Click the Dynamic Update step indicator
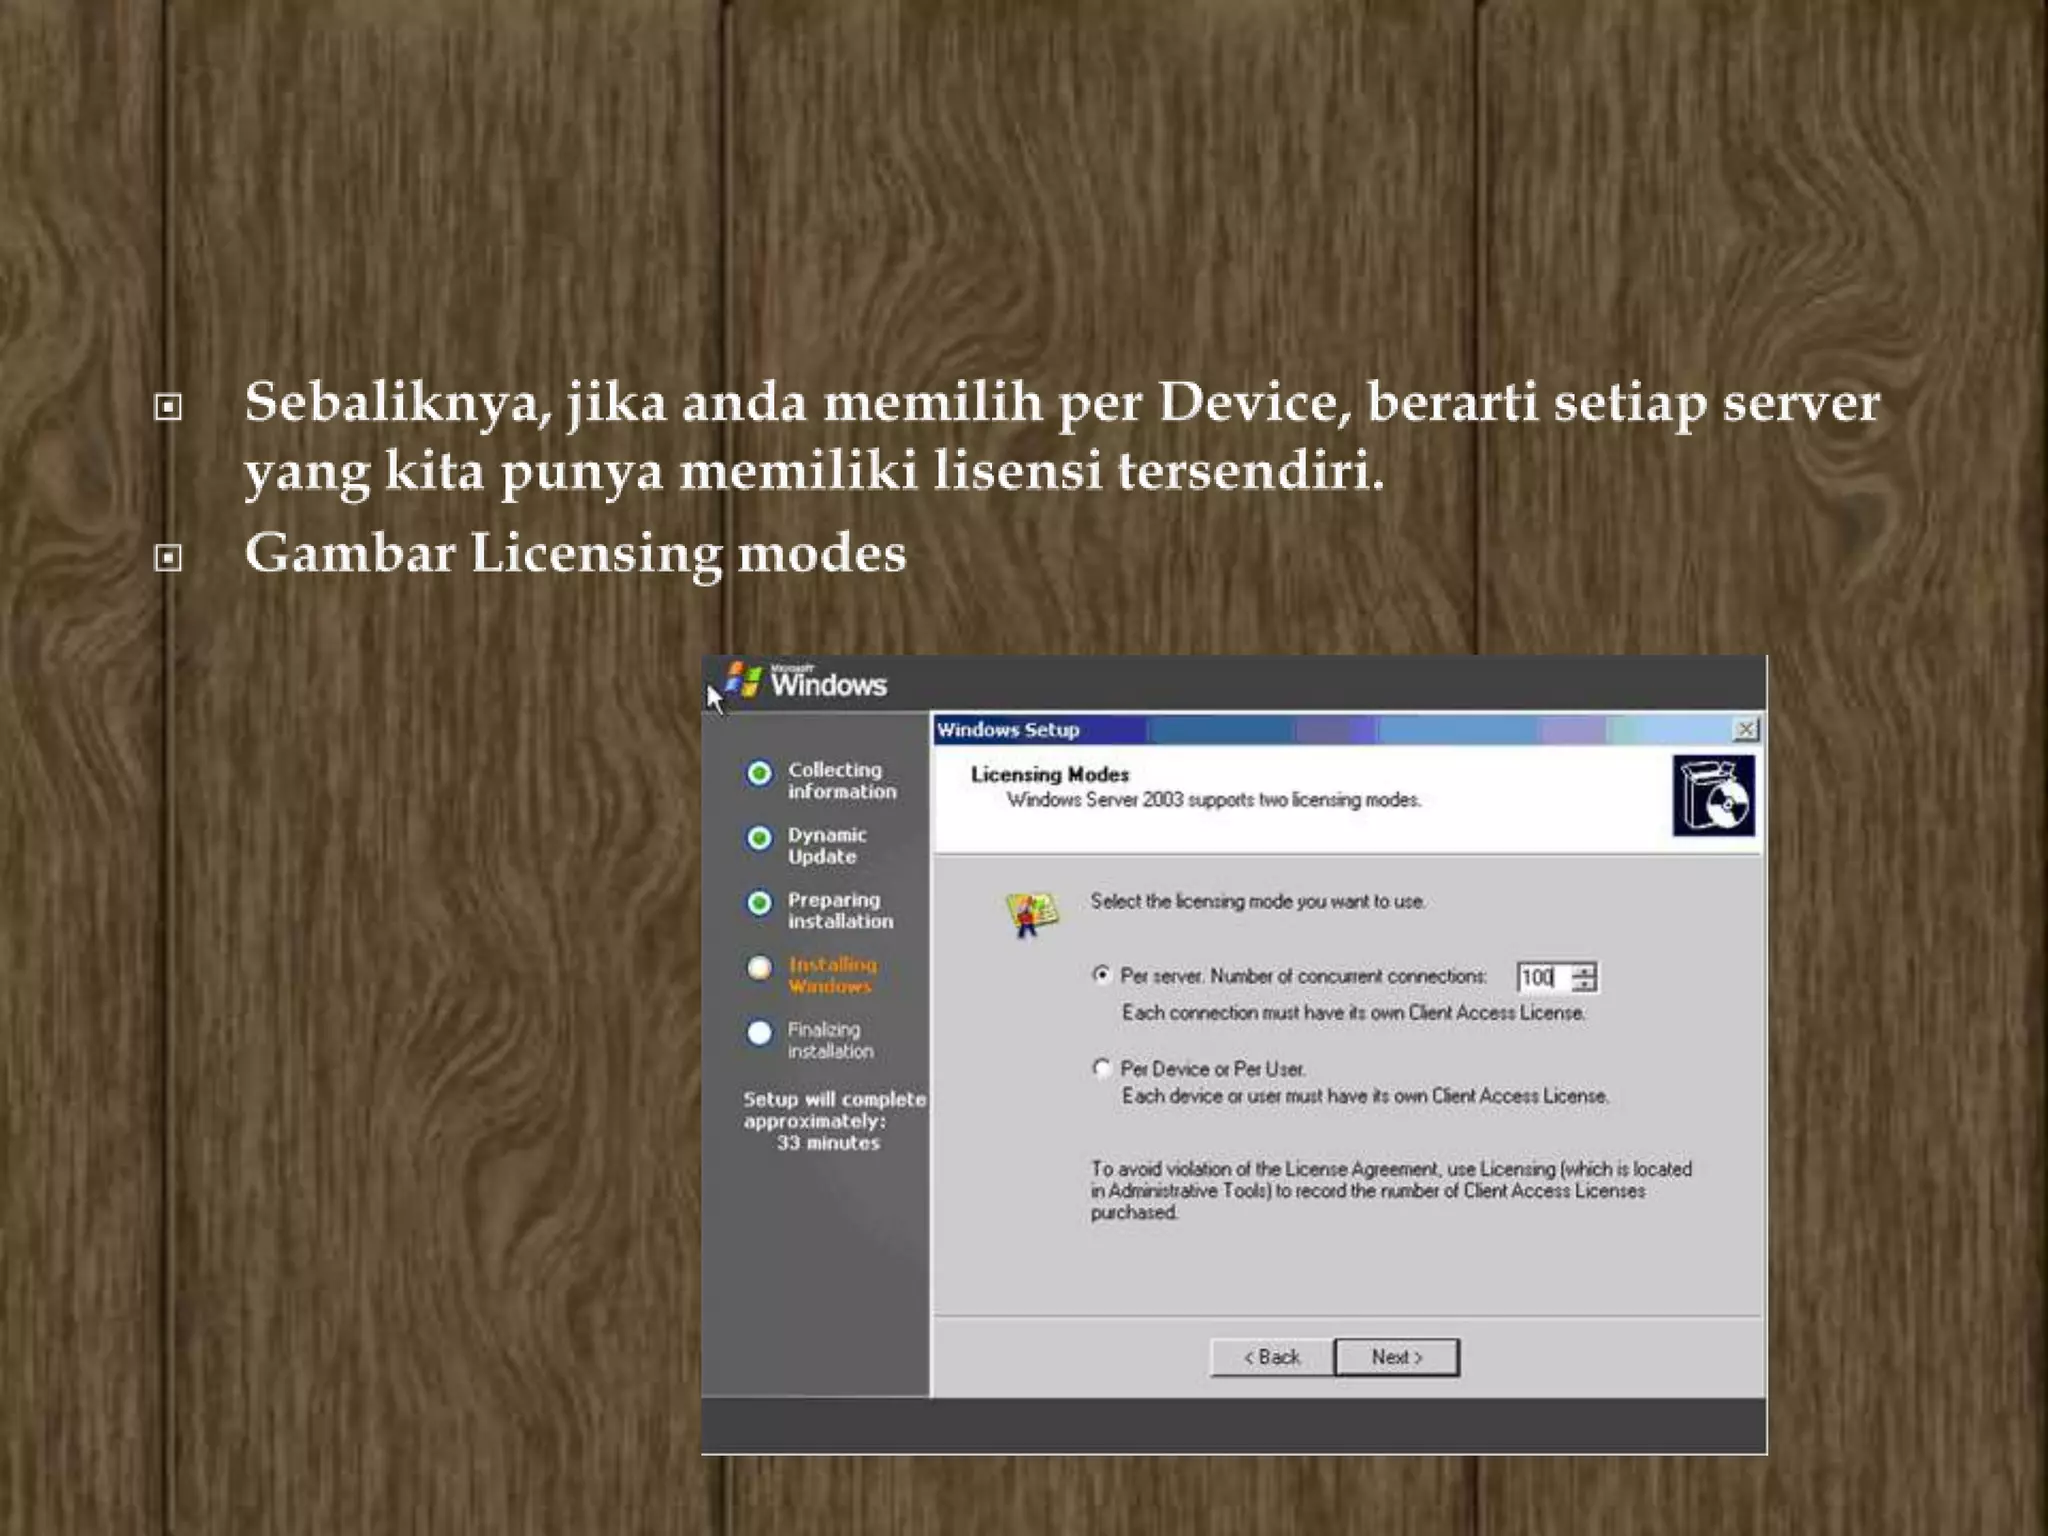The height and width of the screenshot is (1536, 2048). [759, 838]
